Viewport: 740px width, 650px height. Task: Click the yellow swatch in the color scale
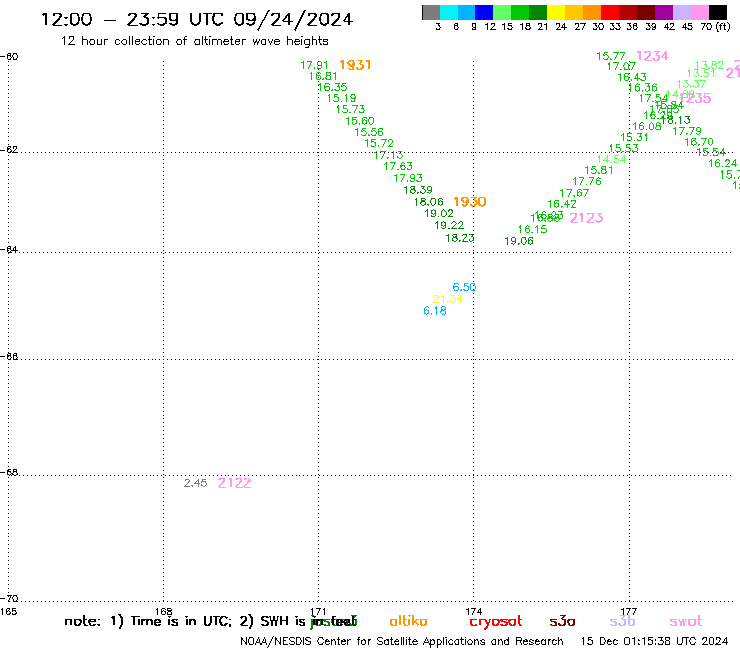(556, 12)
